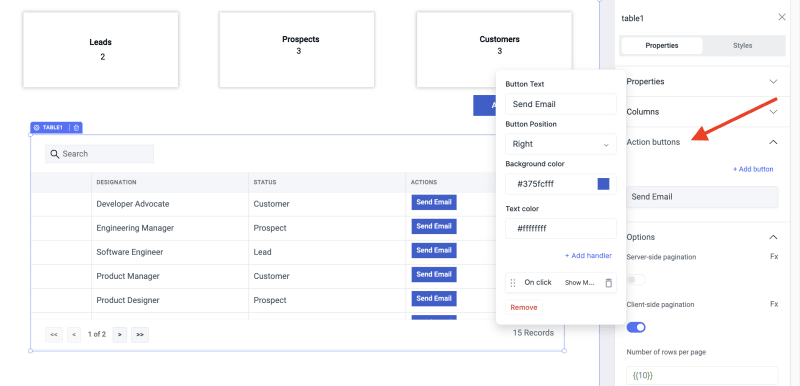The height and width of the screenshot is (386, 800).
Task: Click the trash icon on TABLE1 handle
Action: point(76,127)
